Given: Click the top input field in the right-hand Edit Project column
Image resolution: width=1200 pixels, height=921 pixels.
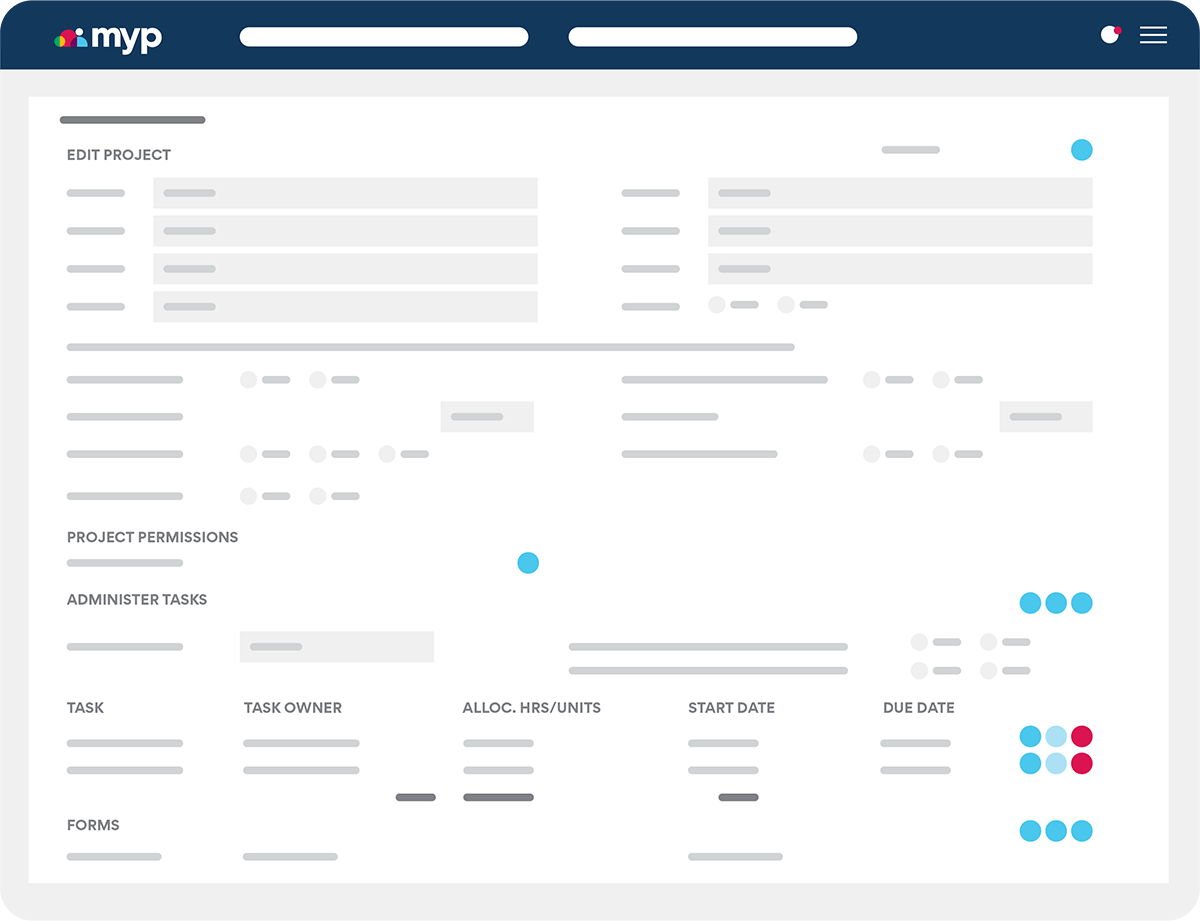Looking at the screenshot, I should pyautogui.click(x=900, y=193).
